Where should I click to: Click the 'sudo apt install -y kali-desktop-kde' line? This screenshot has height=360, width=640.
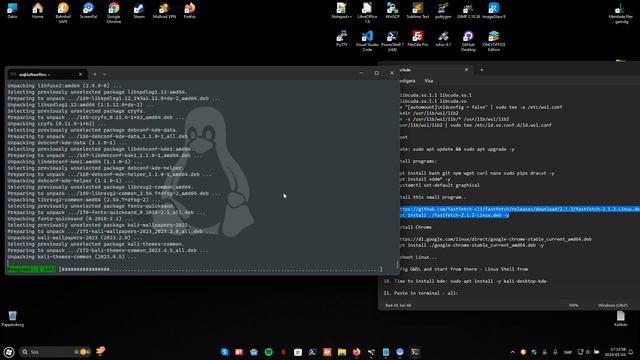[x=498, y=281]
